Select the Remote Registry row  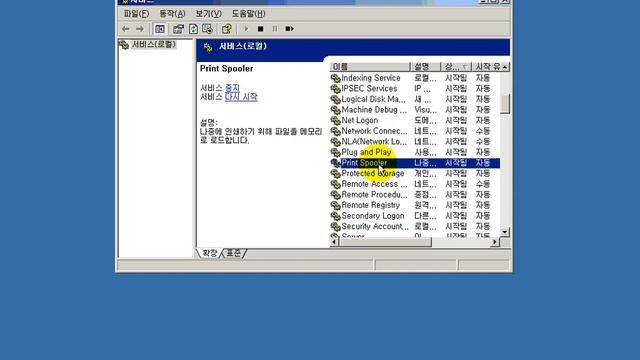[x=415, y=205]
